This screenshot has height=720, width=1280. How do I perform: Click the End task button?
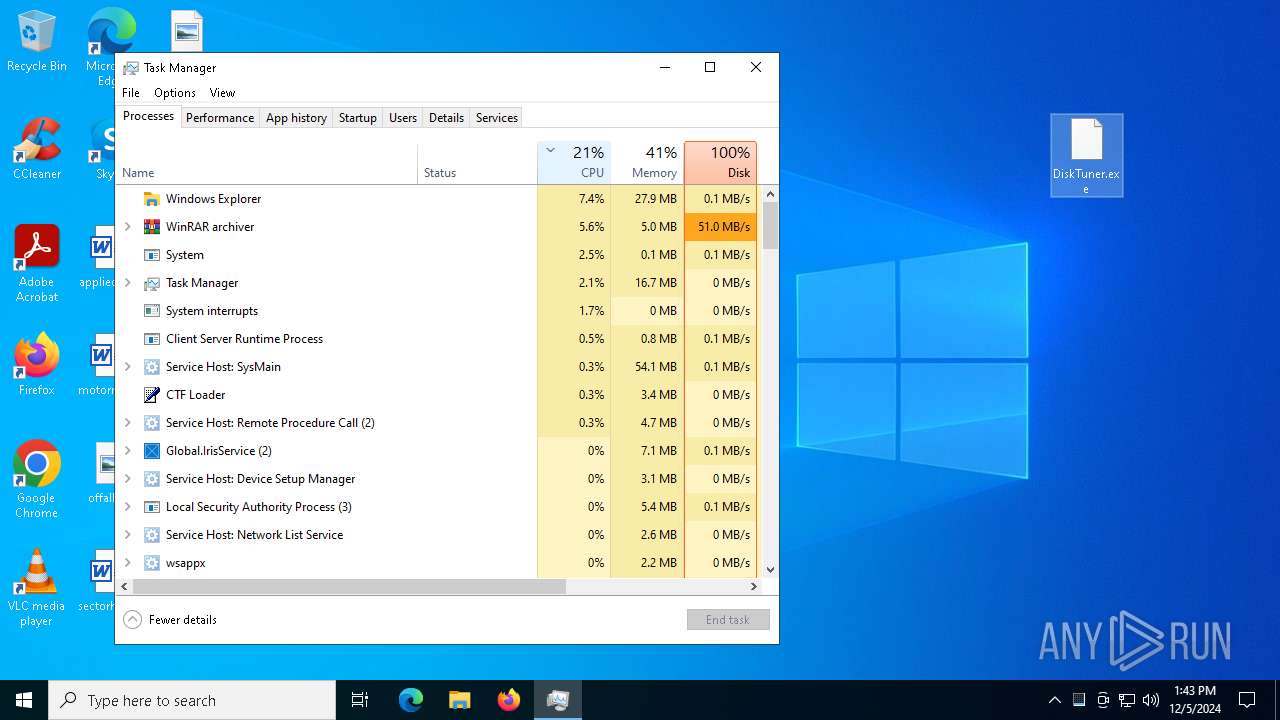[x=728, y=620]
